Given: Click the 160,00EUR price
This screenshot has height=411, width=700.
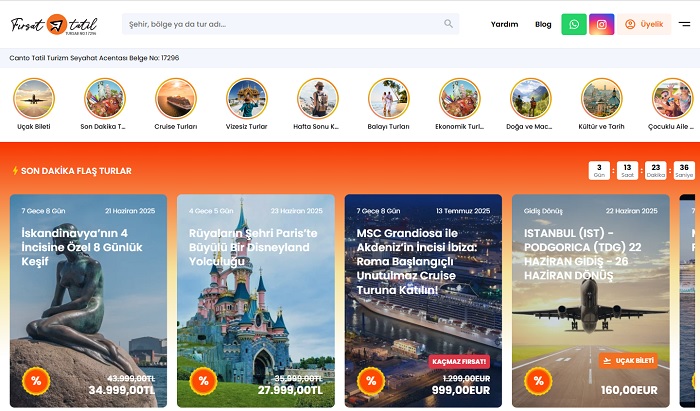Looking at the screenshot, I should pos(629,390).
